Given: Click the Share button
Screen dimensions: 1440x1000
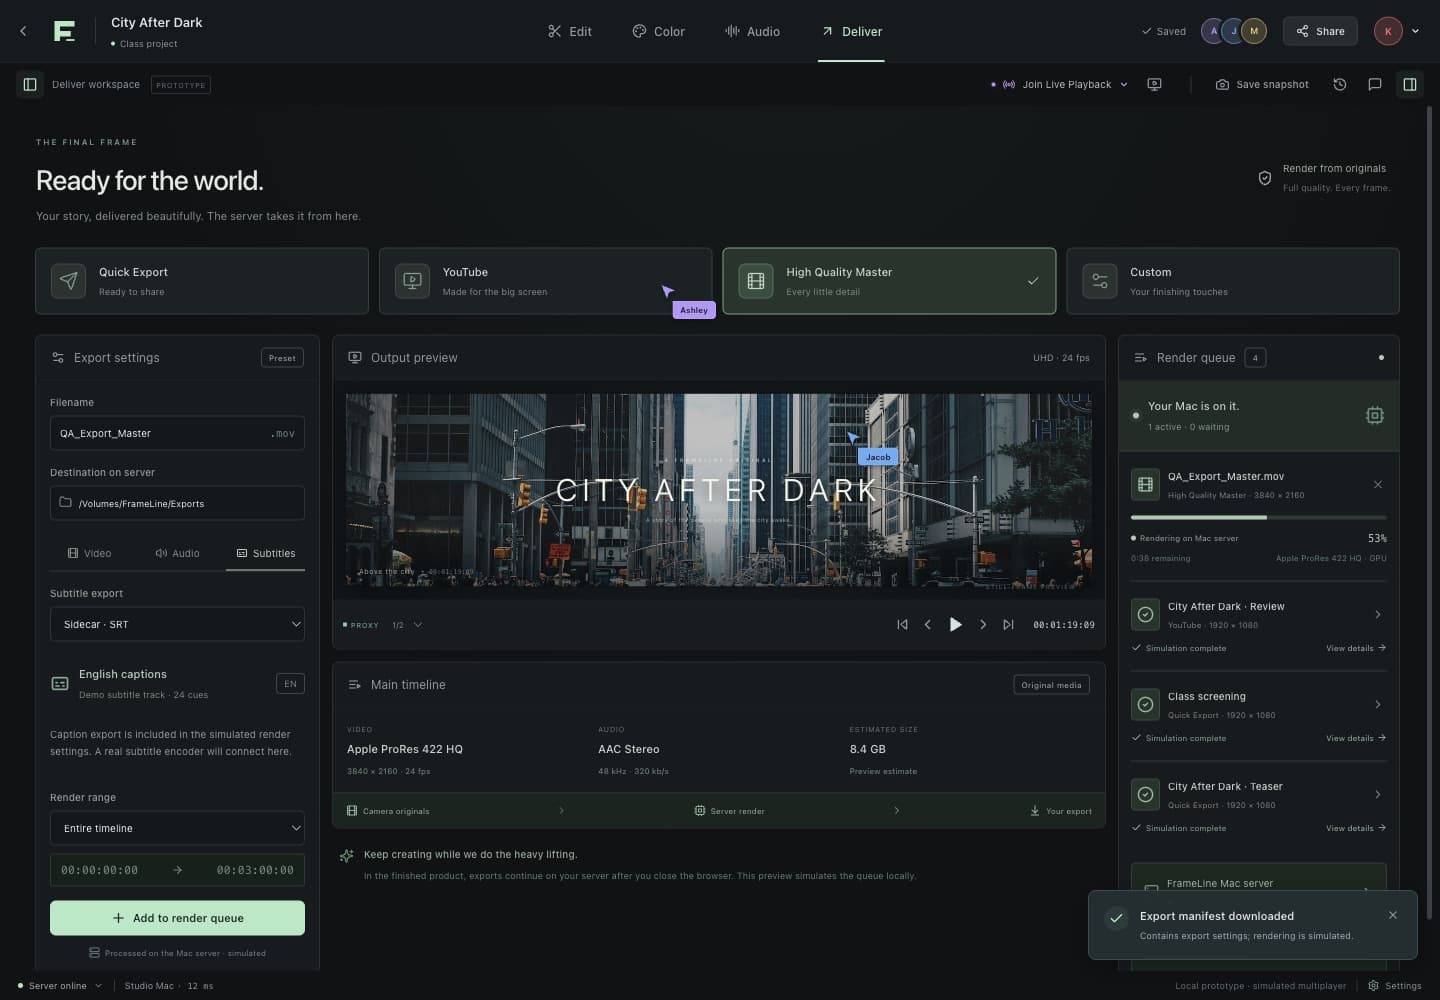Looking at the screenshot, I should coord(1320,31).
